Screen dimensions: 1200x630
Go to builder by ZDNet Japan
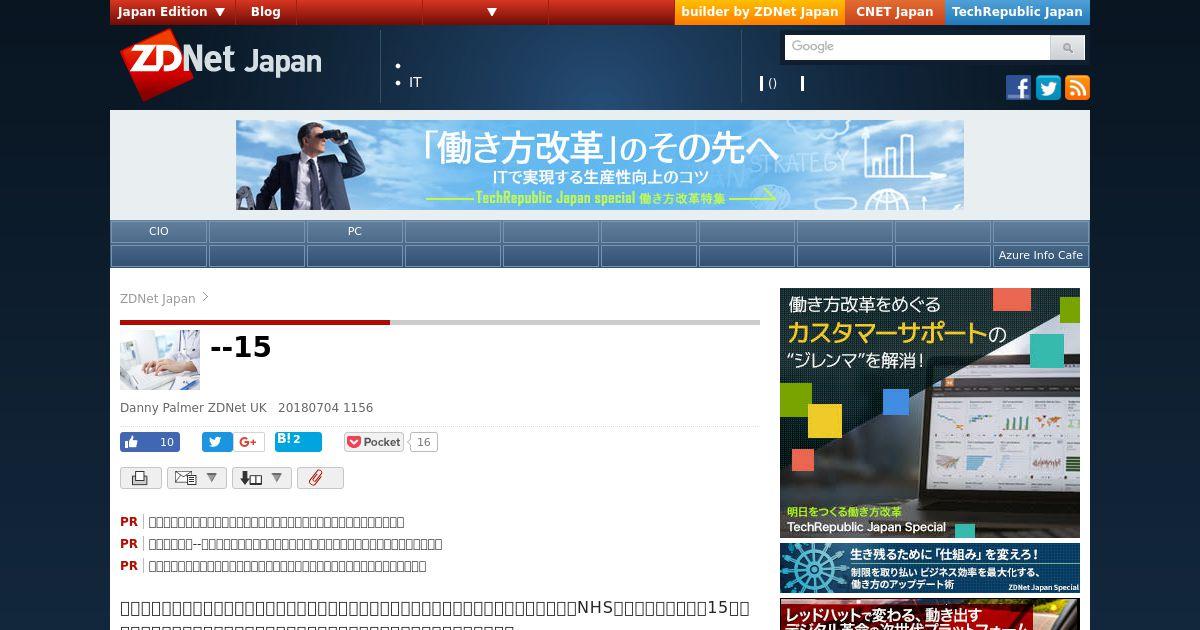[x=760, y=12]
